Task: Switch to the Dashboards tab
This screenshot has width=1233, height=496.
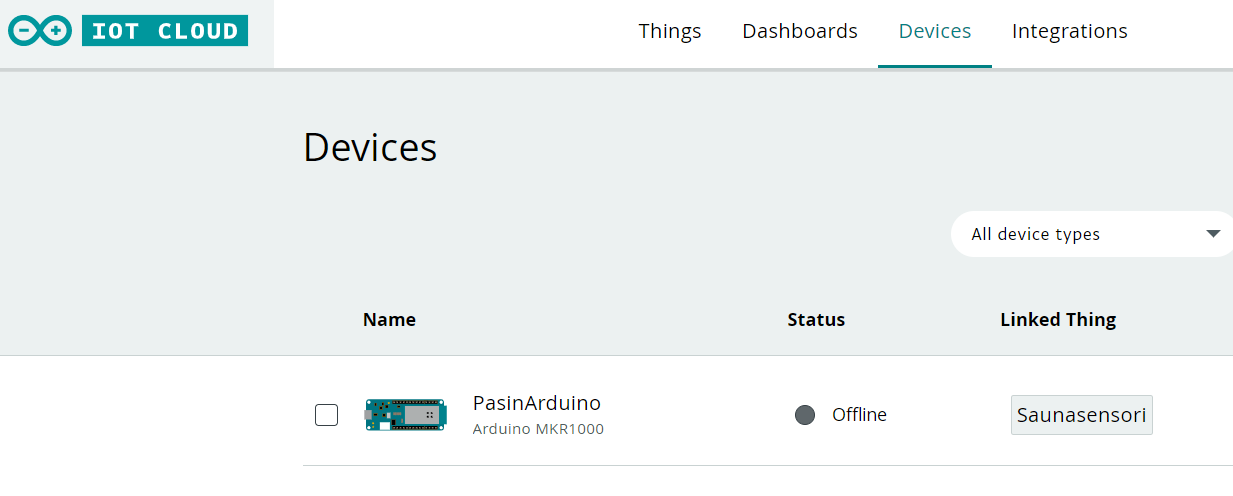Action: click(800, 31)
